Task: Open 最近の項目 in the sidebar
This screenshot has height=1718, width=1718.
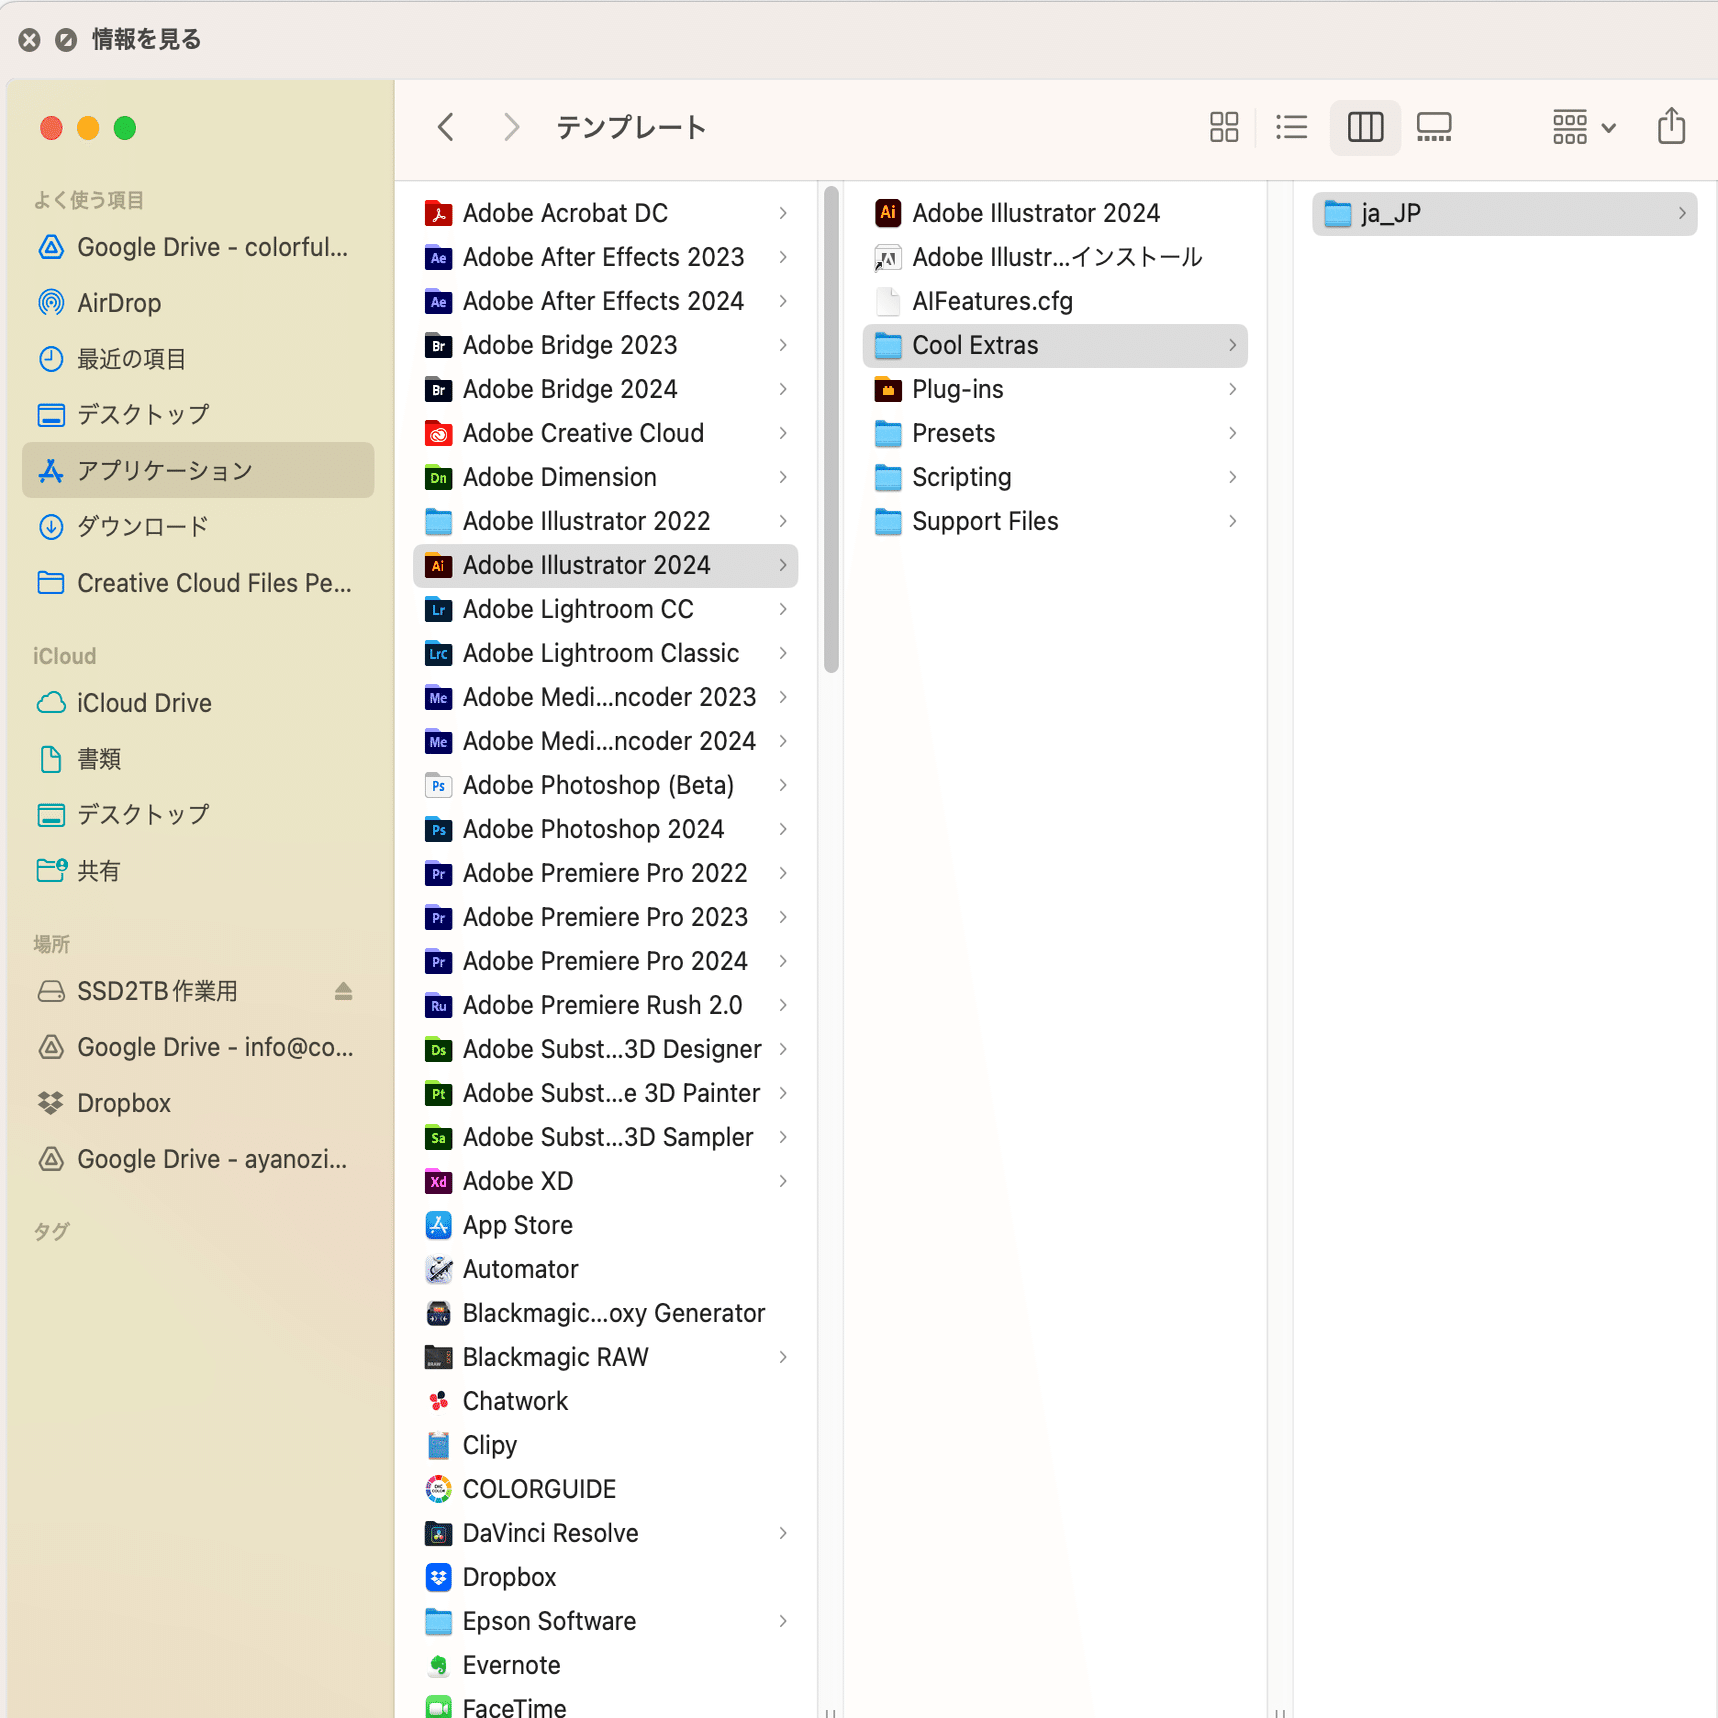Action: 198,359
